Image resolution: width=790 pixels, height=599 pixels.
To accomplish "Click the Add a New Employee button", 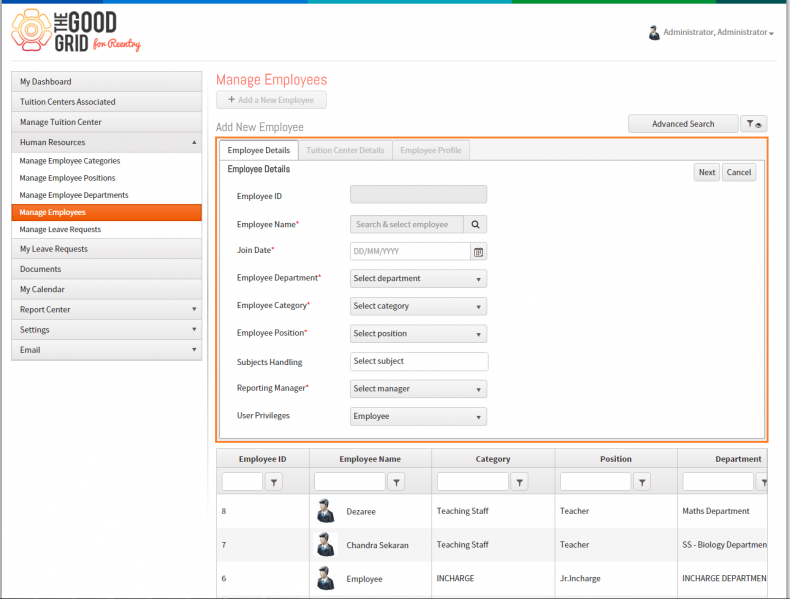I will pyautogui.click(x=271, y=100).
